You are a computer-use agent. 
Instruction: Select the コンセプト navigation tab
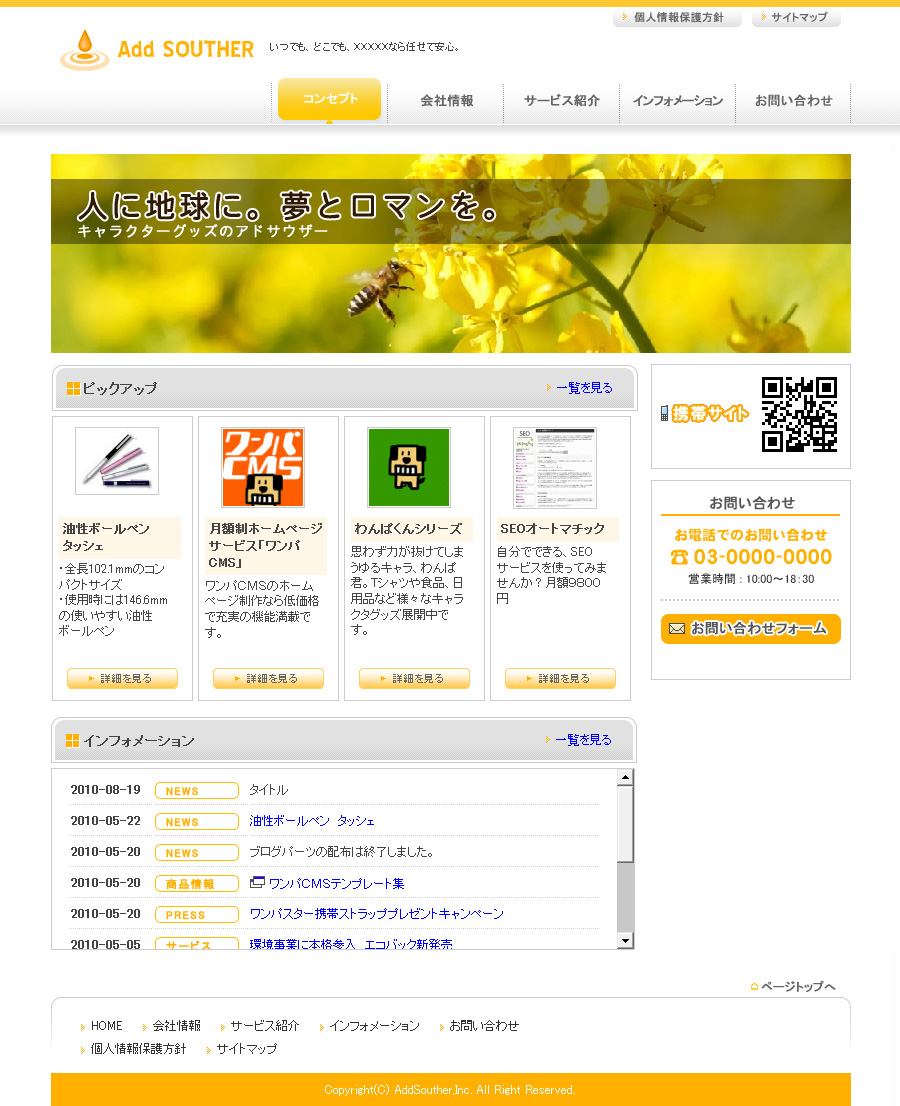[x=329, y=100]
